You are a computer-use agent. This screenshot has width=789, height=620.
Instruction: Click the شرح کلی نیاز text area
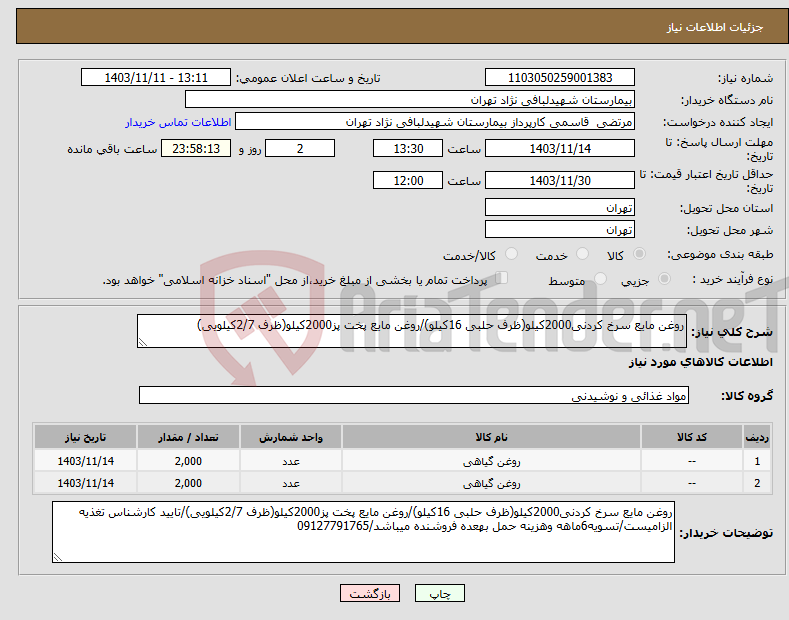coord(412,331)
